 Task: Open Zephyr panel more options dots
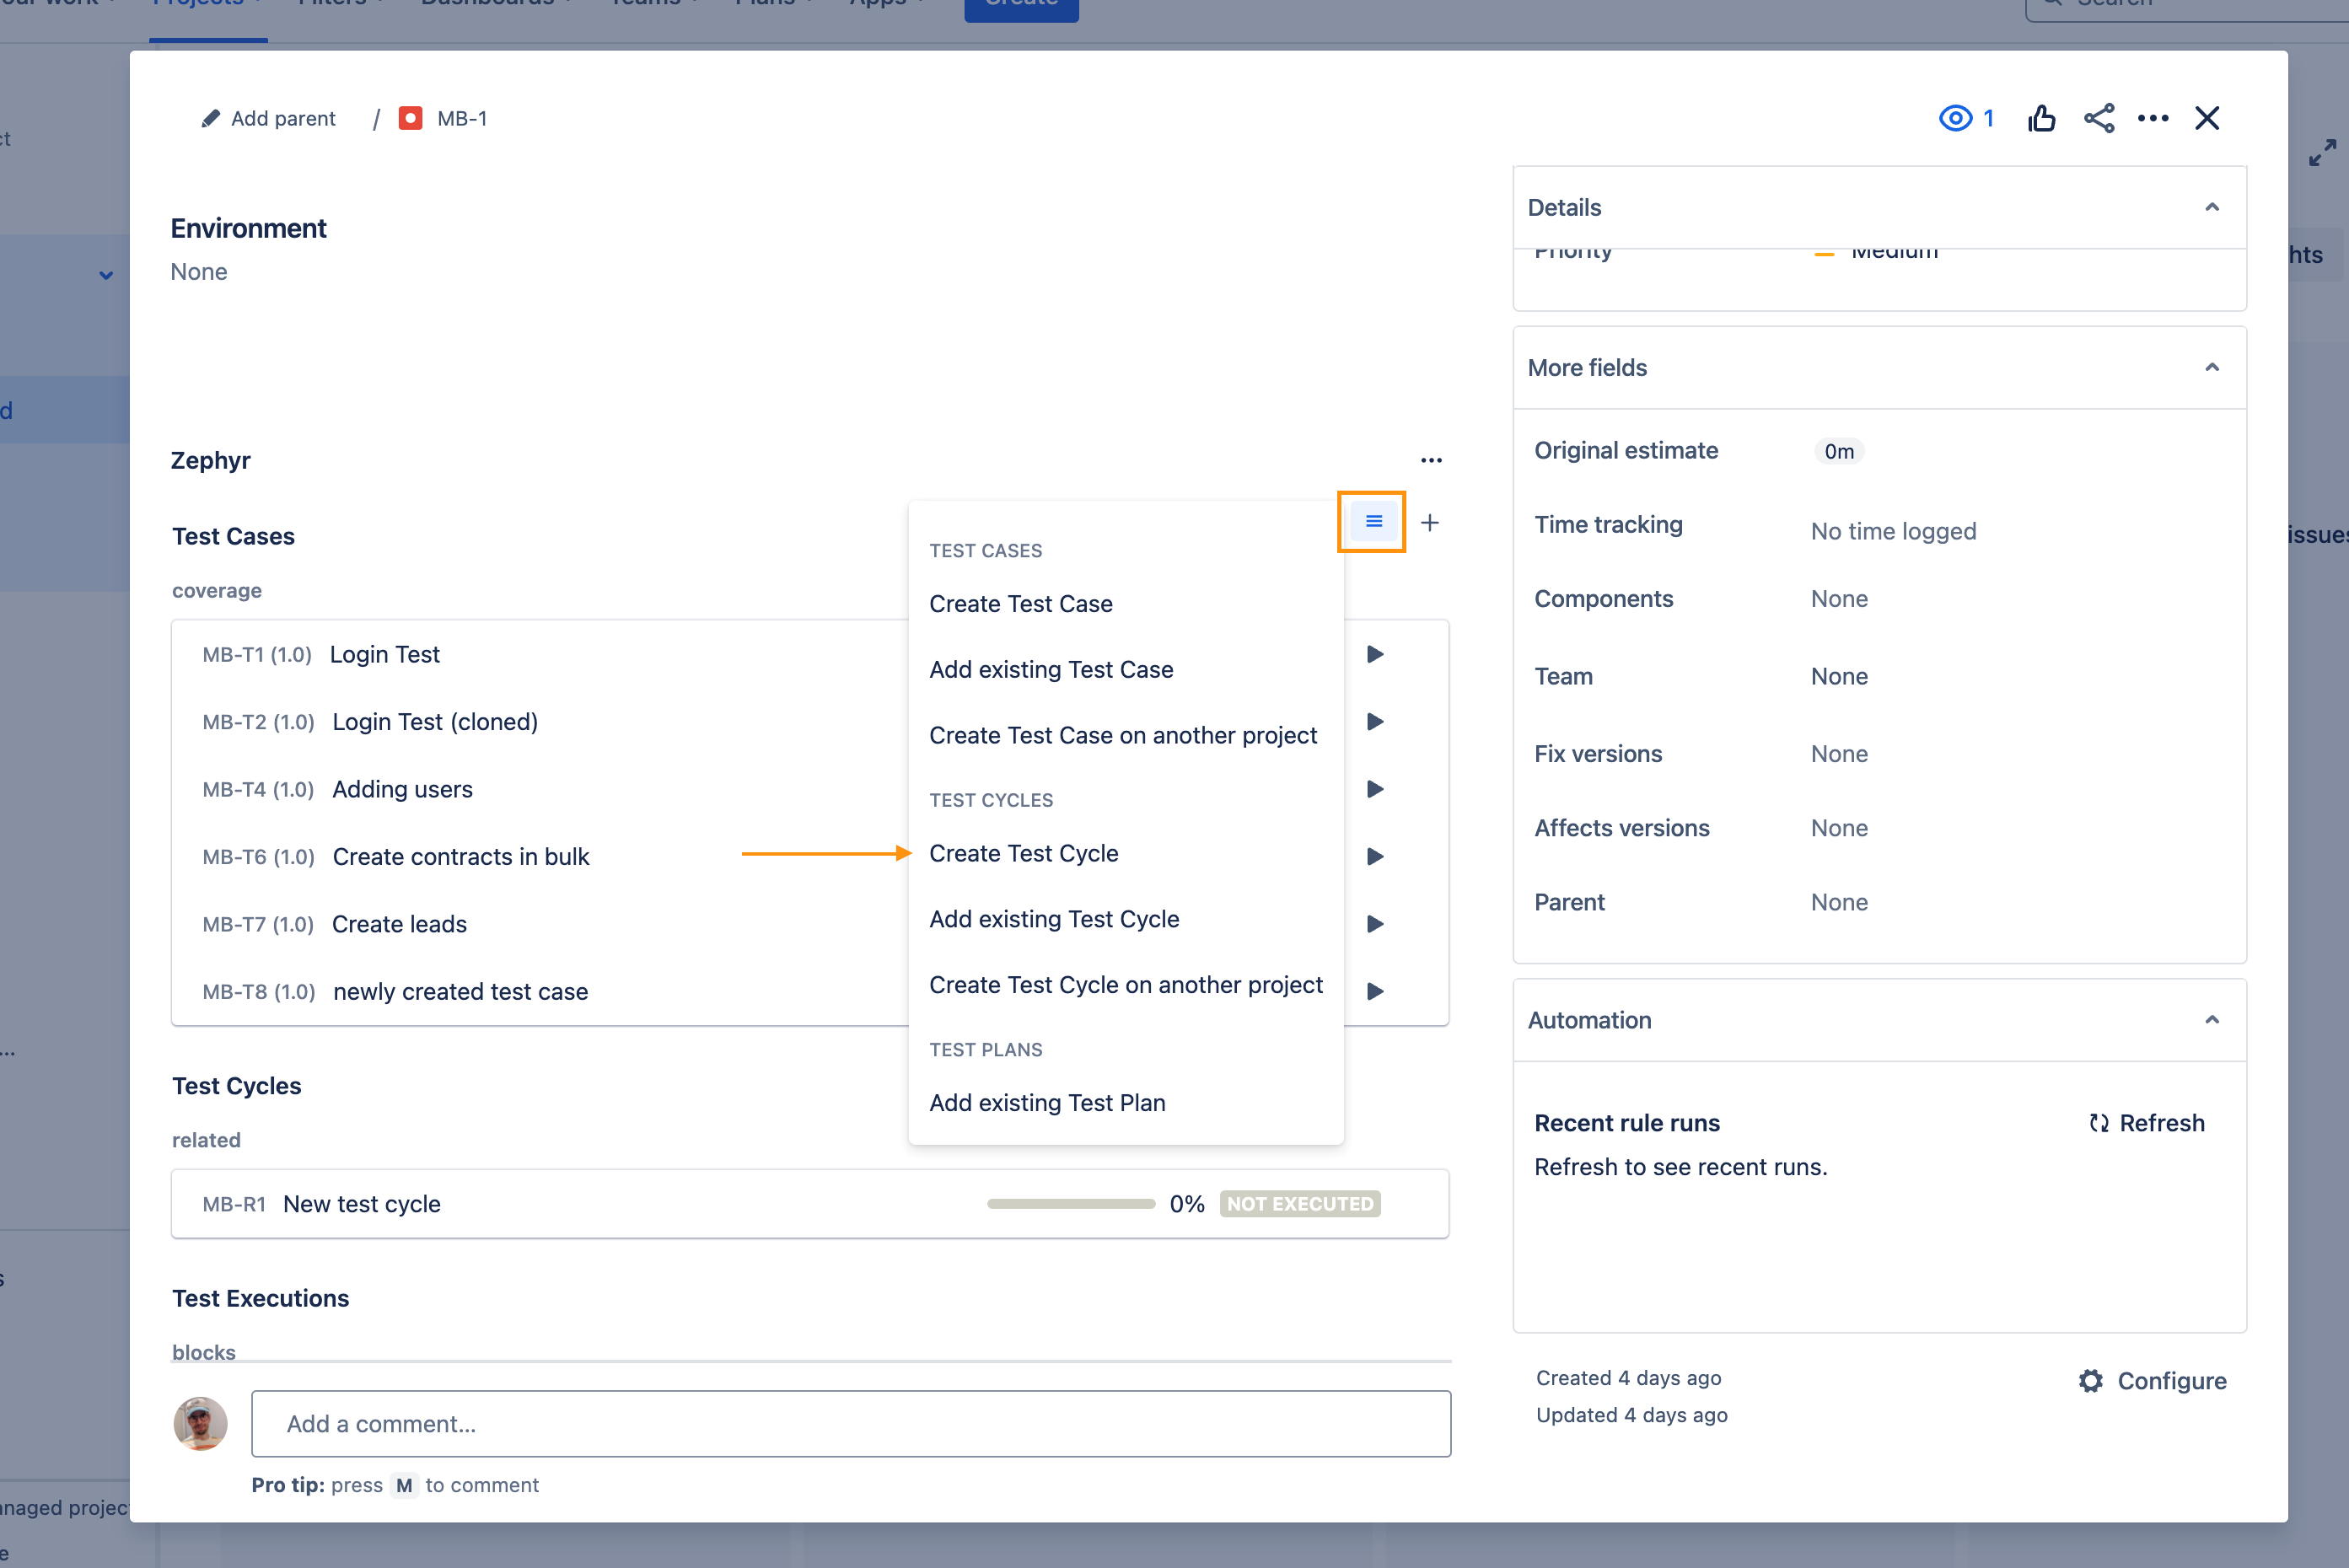[x=1431, y=461]
